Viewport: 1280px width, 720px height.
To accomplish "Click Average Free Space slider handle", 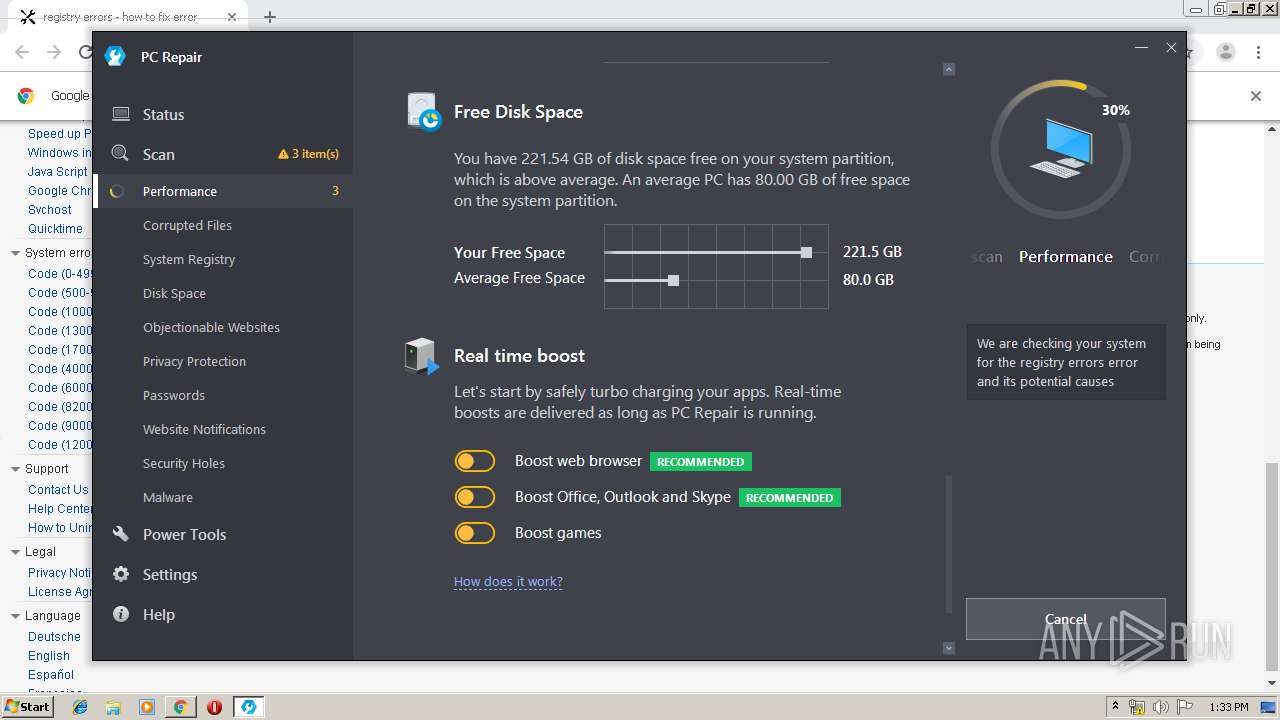I will (x=673, y=280).
